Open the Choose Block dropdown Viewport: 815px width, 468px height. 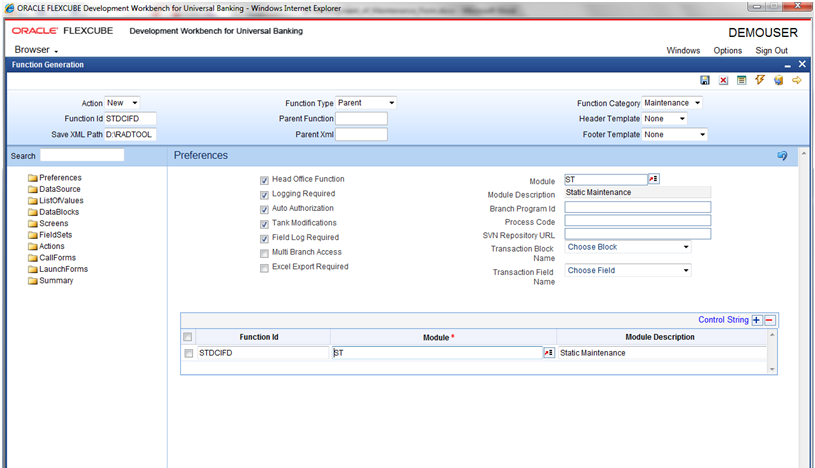(x=628, y=247)
